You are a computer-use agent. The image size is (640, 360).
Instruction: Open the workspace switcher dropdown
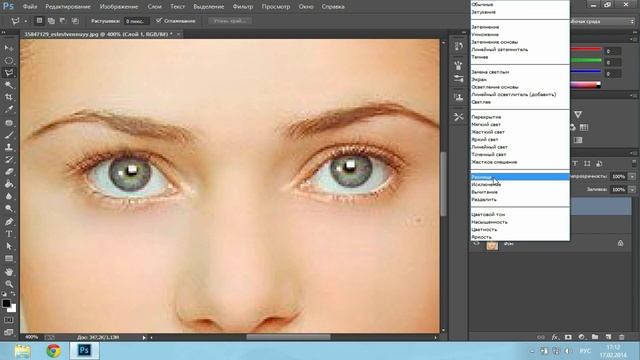602,21
